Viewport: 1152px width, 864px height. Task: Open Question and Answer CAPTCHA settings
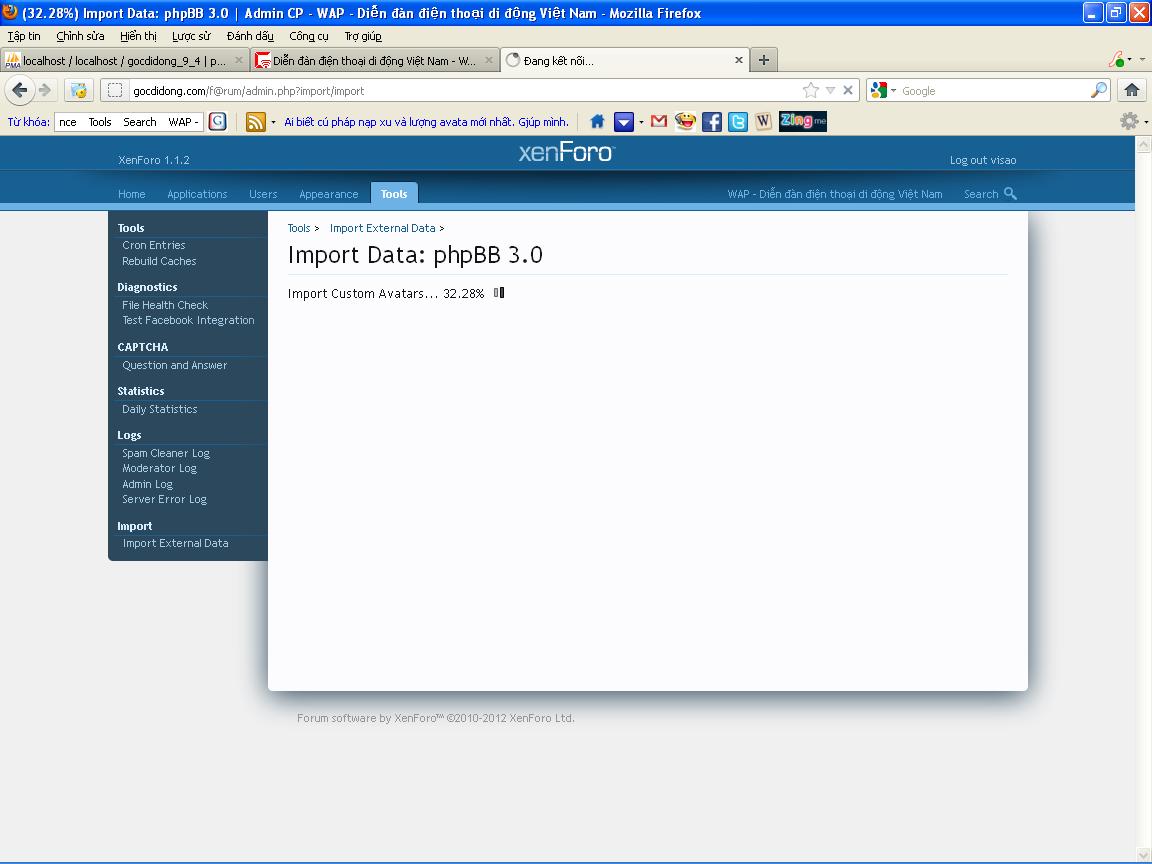click(174, 365)
